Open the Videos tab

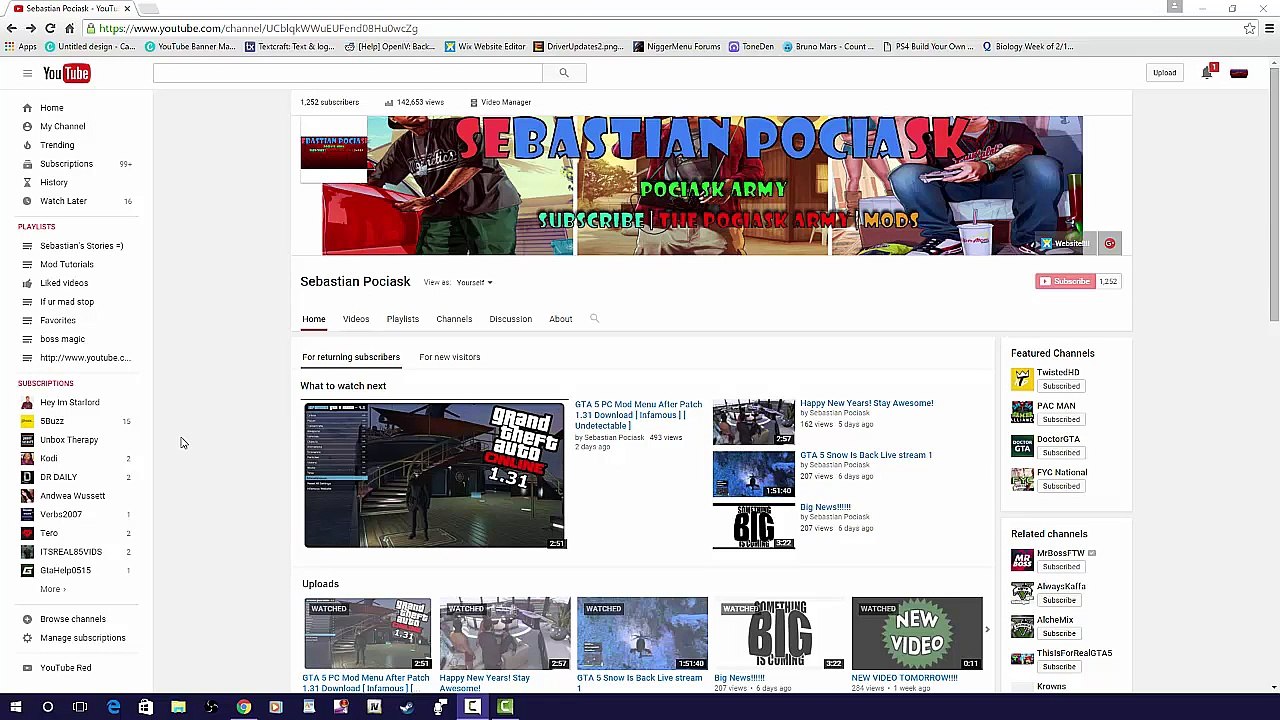pos(356,319)
